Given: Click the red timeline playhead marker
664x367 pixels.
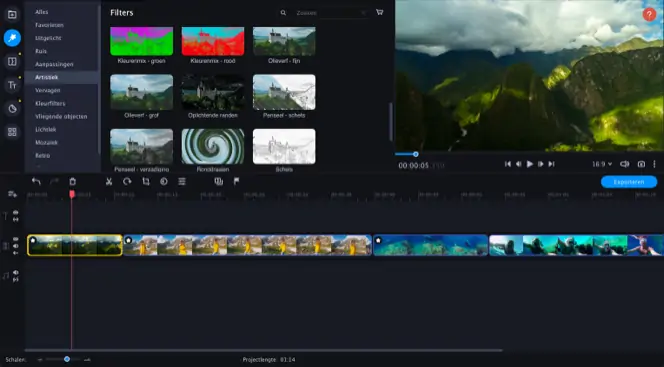Looking at the screenshot, I should (x=72, y=194).
